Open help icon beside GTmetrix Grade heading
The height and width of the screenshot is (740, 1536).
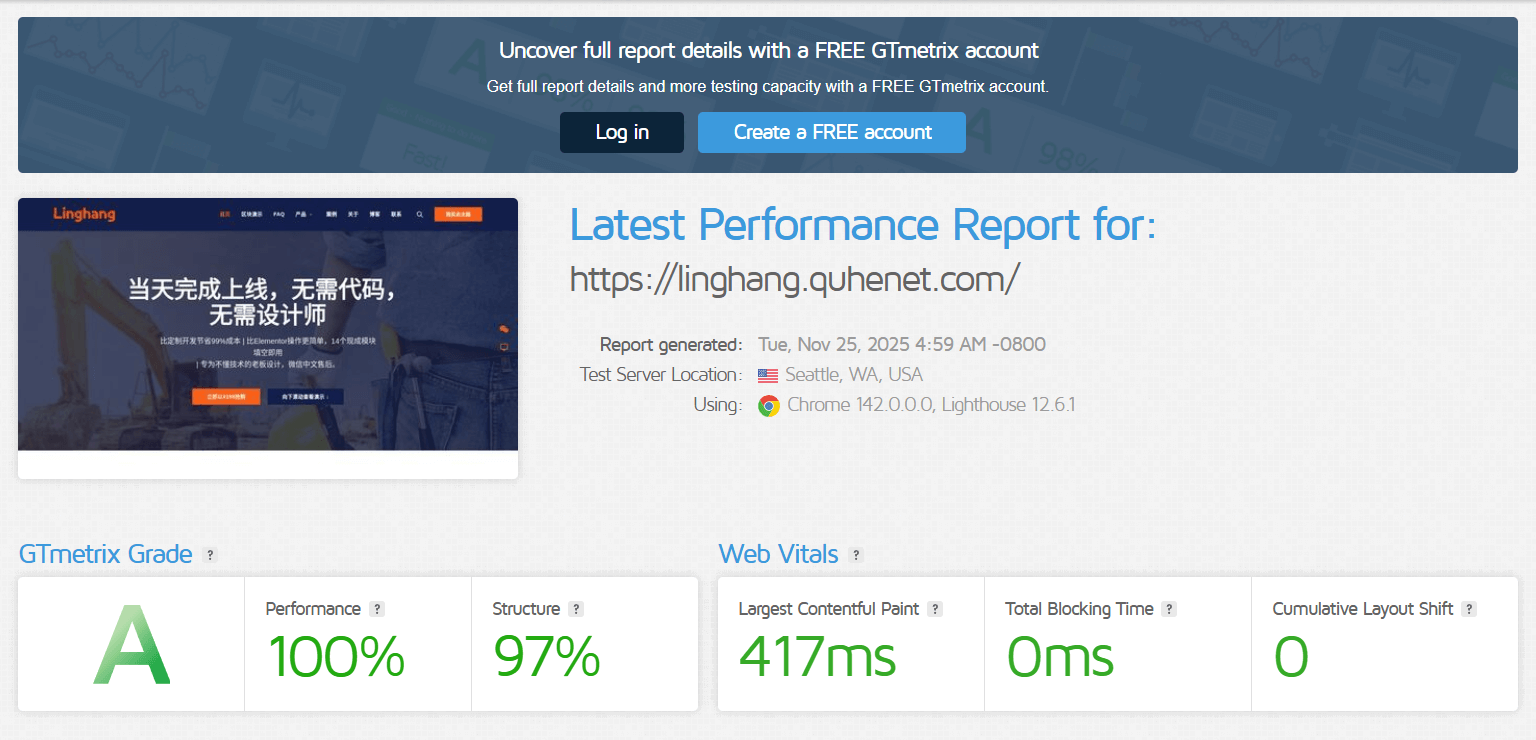[209, 555]
